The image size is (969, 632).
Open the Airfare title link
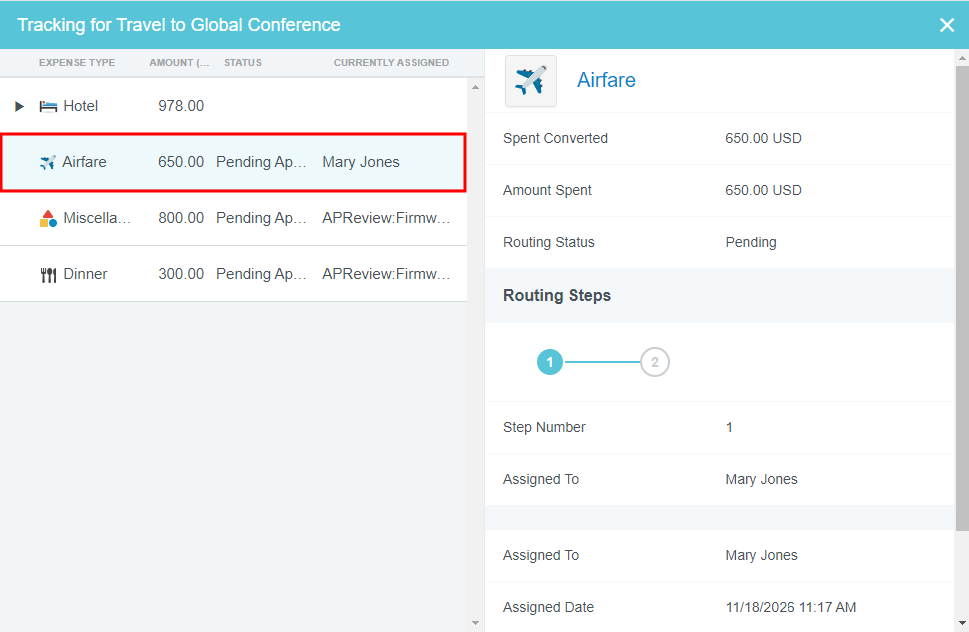[606, 80]
